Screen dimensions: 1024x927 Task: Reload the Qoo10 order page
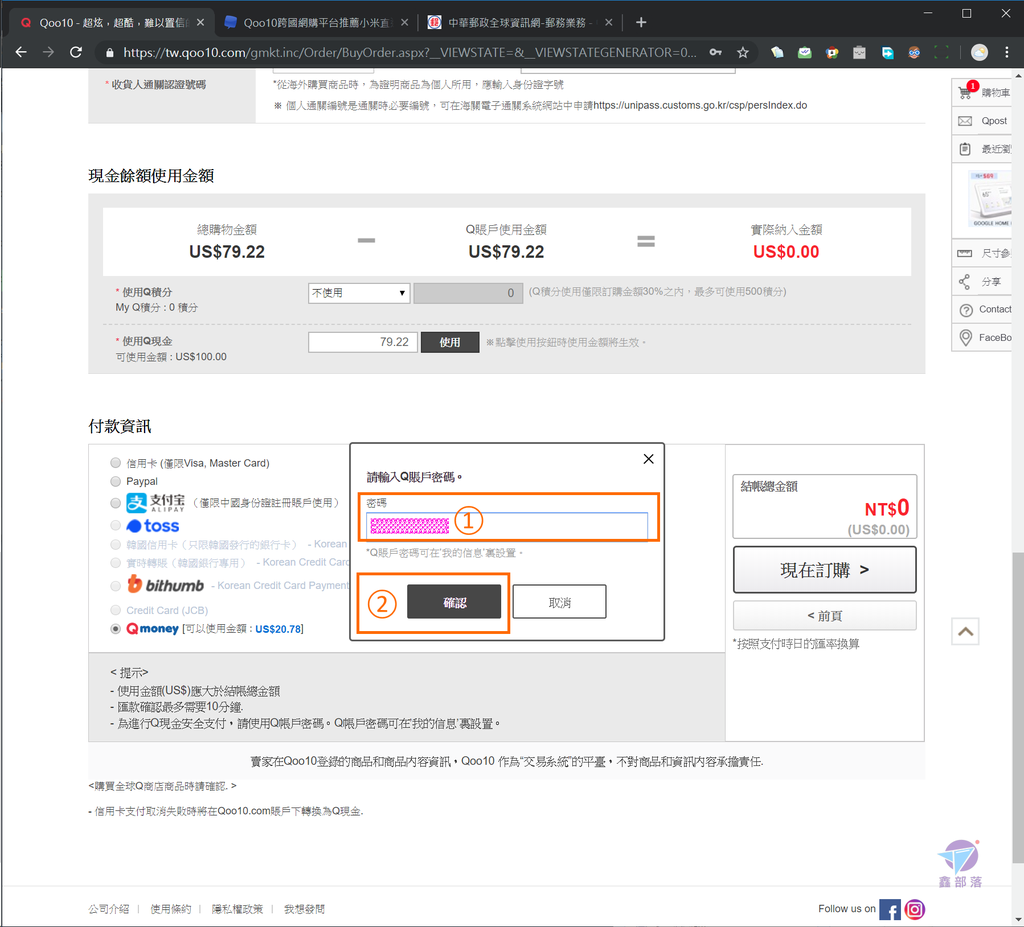point(76,52)
